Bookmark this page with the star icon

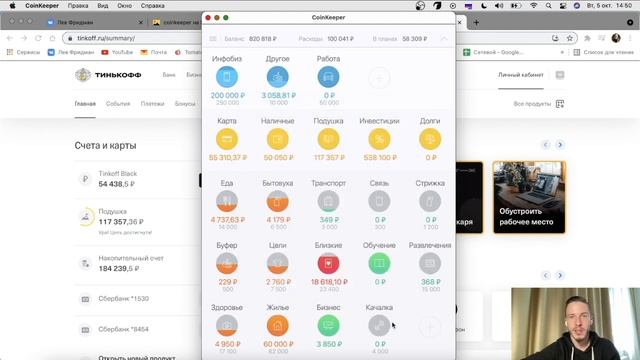[570, 38]
